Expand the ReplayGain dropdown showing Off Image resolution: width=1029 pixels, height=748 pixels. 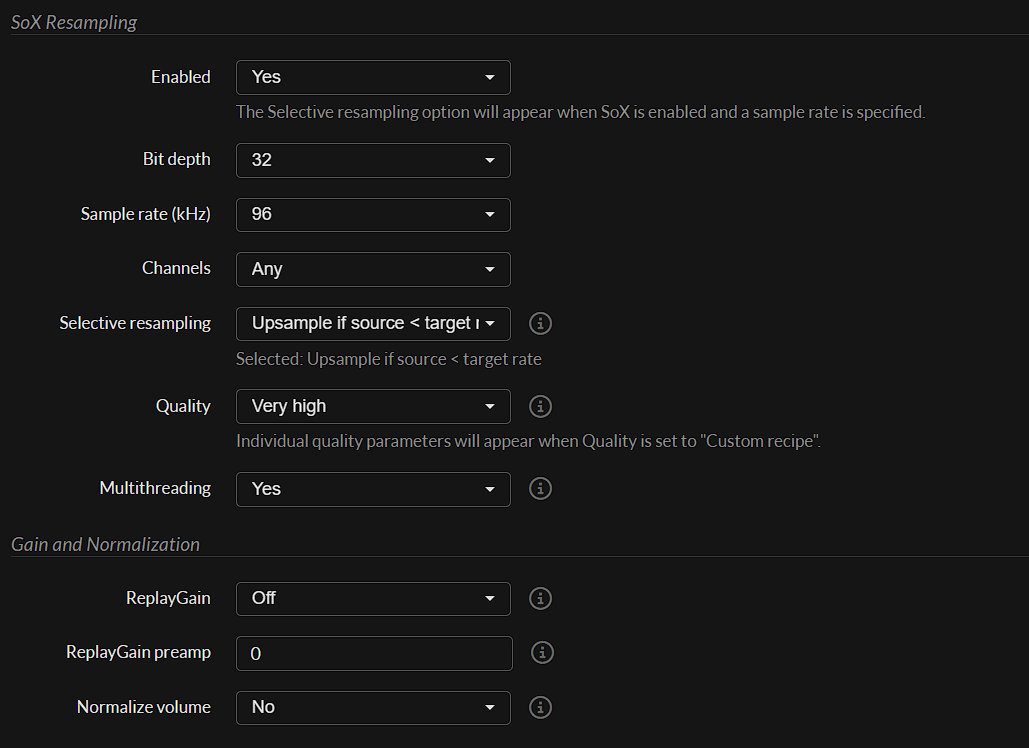click(x=373, y=598)
